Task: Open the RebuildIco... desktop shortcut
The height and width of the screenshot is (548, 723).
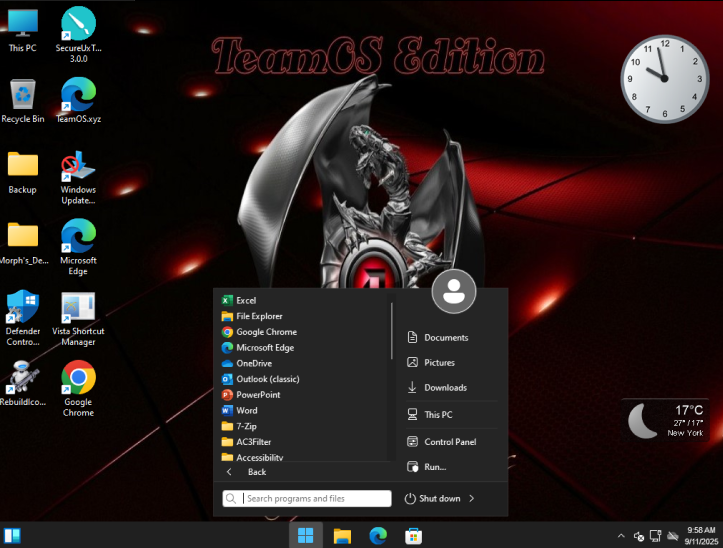Action: (23, 384)
